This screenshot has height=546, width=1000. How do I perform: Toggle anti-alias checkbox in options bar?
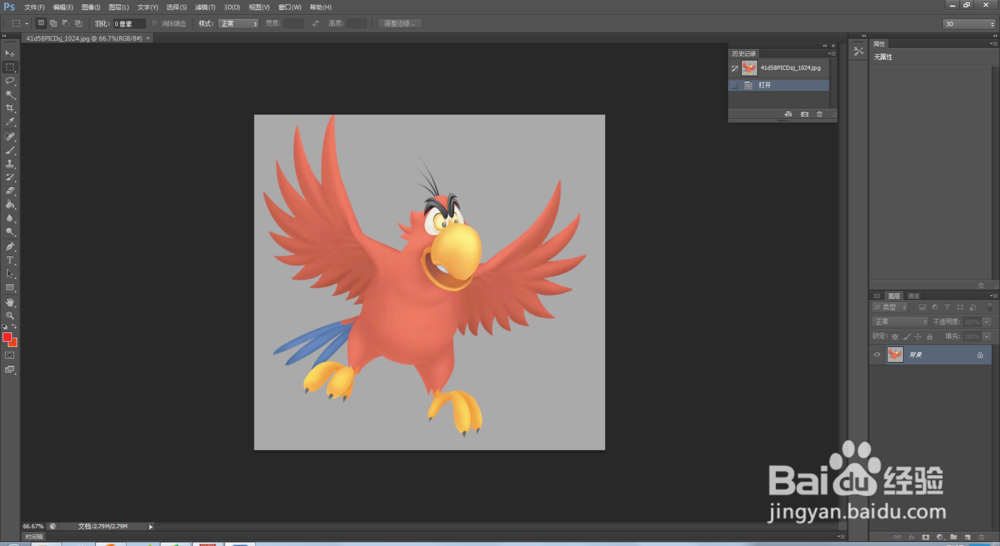pos(154,24)
